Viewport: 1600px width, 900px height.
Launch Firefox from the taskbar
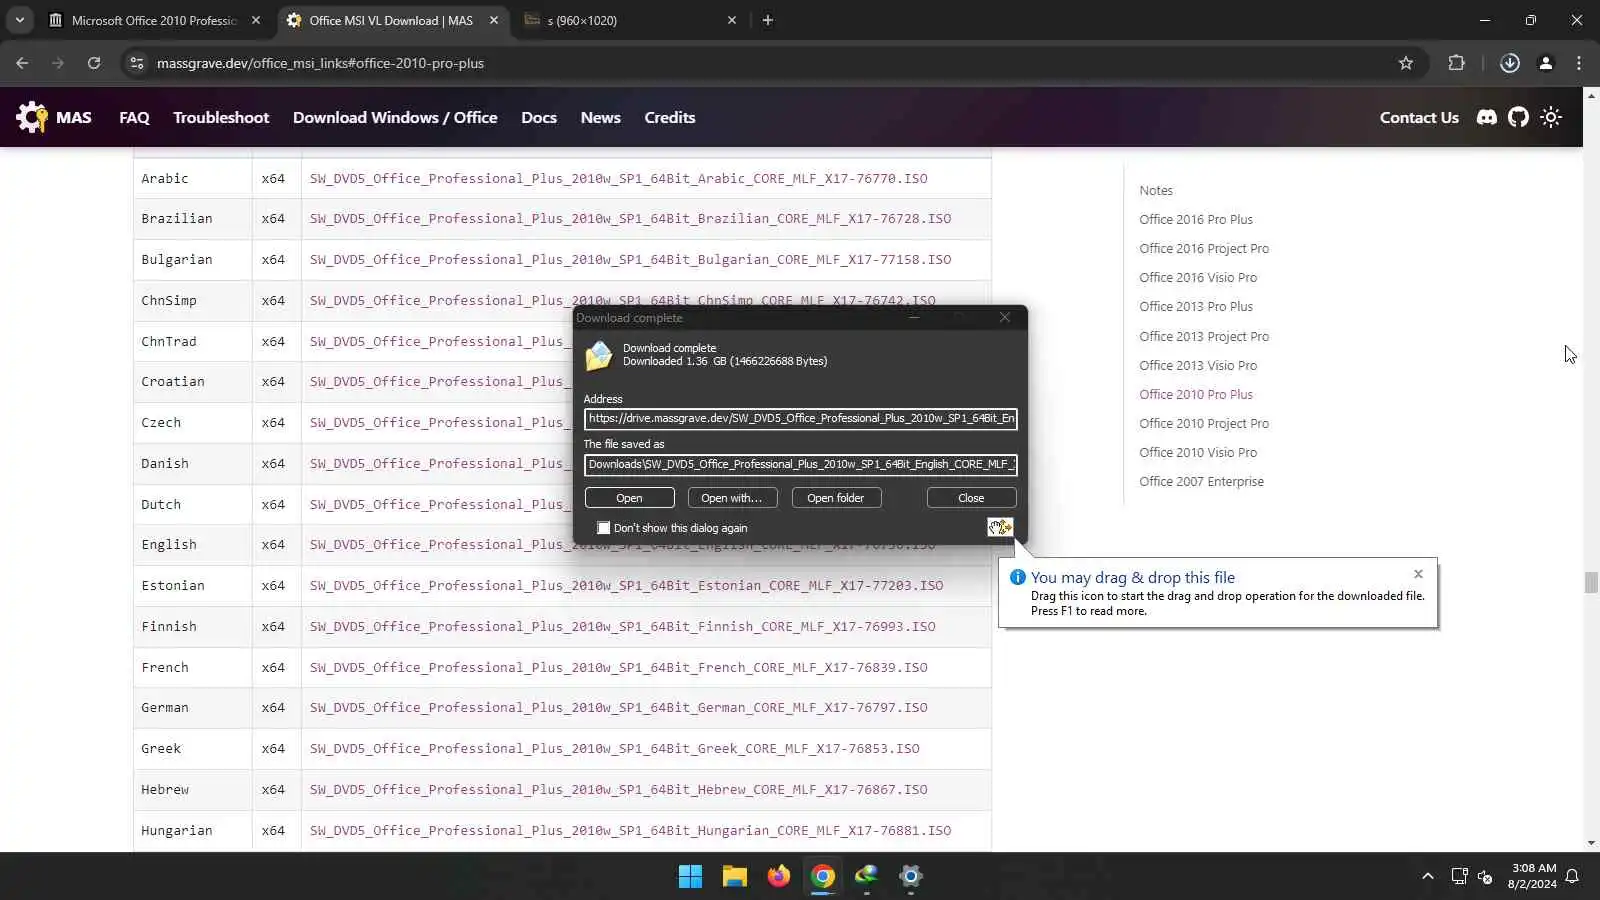(779, 877)
